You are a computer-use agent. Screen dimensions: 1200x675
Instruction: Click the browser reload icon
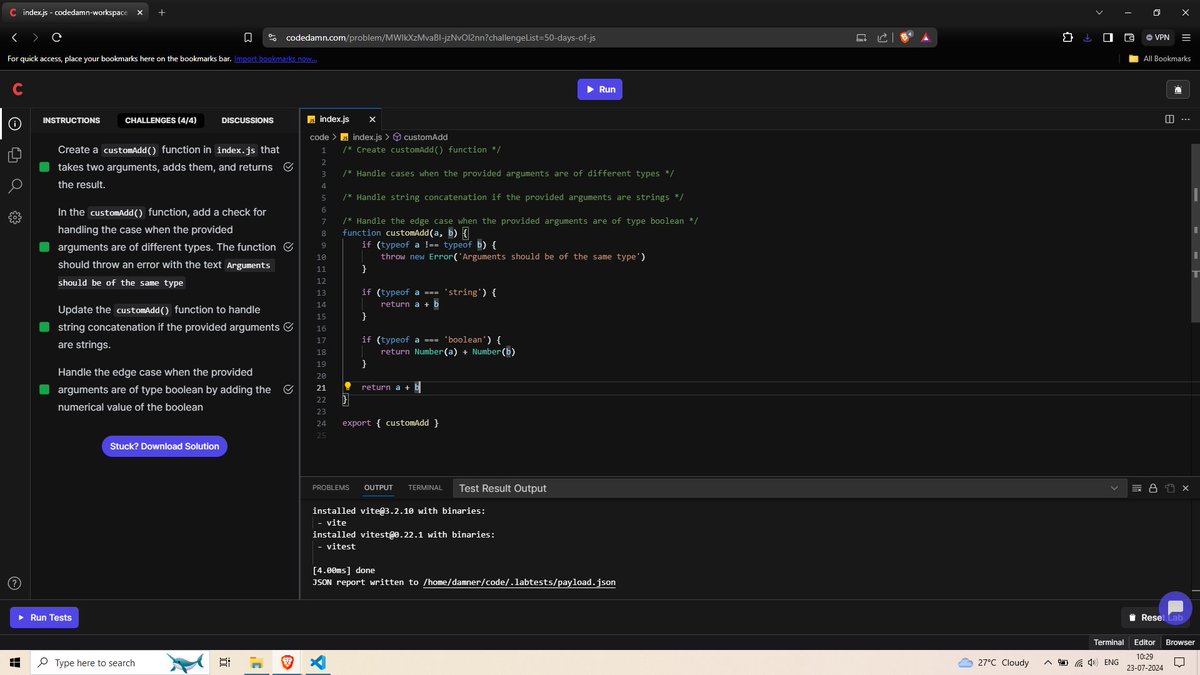coord(56,37)
